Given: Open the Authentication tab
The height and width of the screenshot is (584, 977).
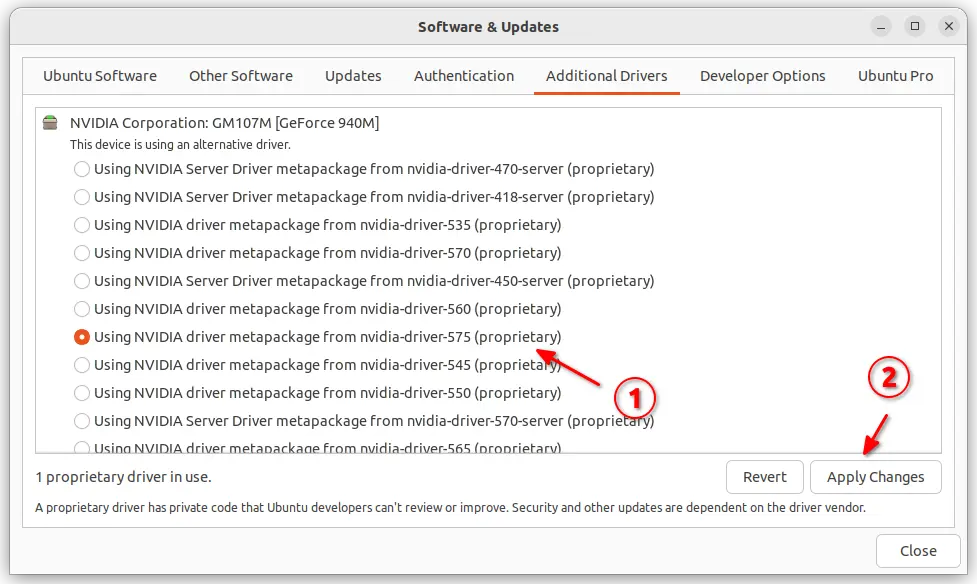Looking at the screenshot, I should pyautogui.click(x=464, y=76).
